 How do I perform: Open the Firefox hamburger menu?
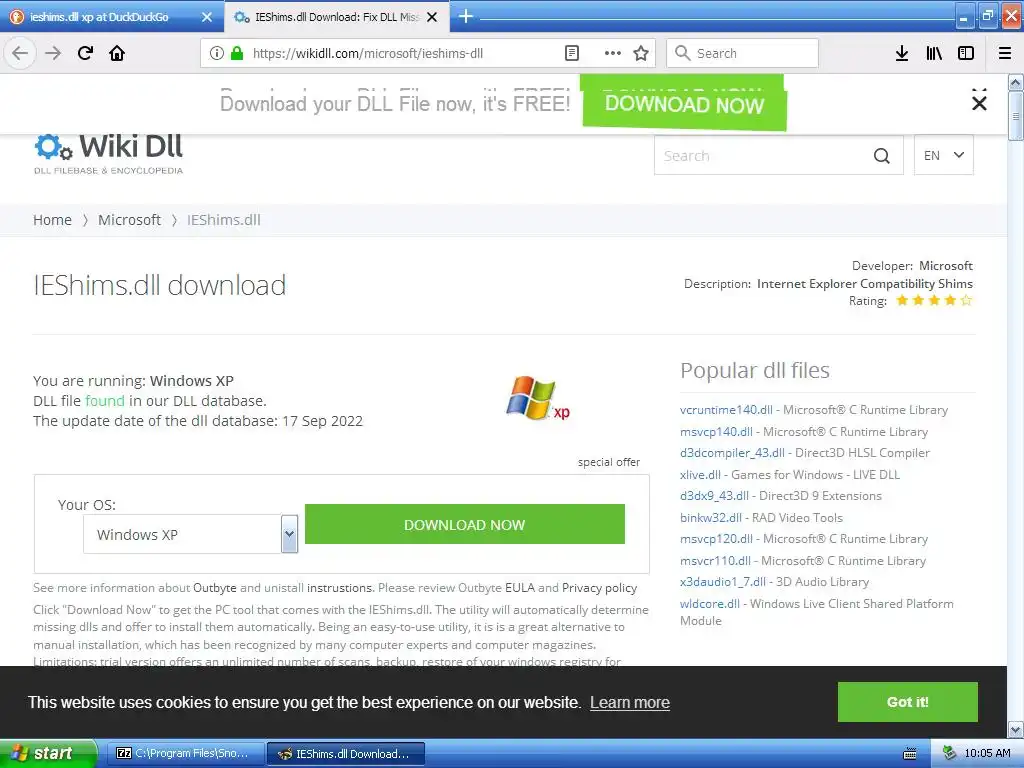1005,53
